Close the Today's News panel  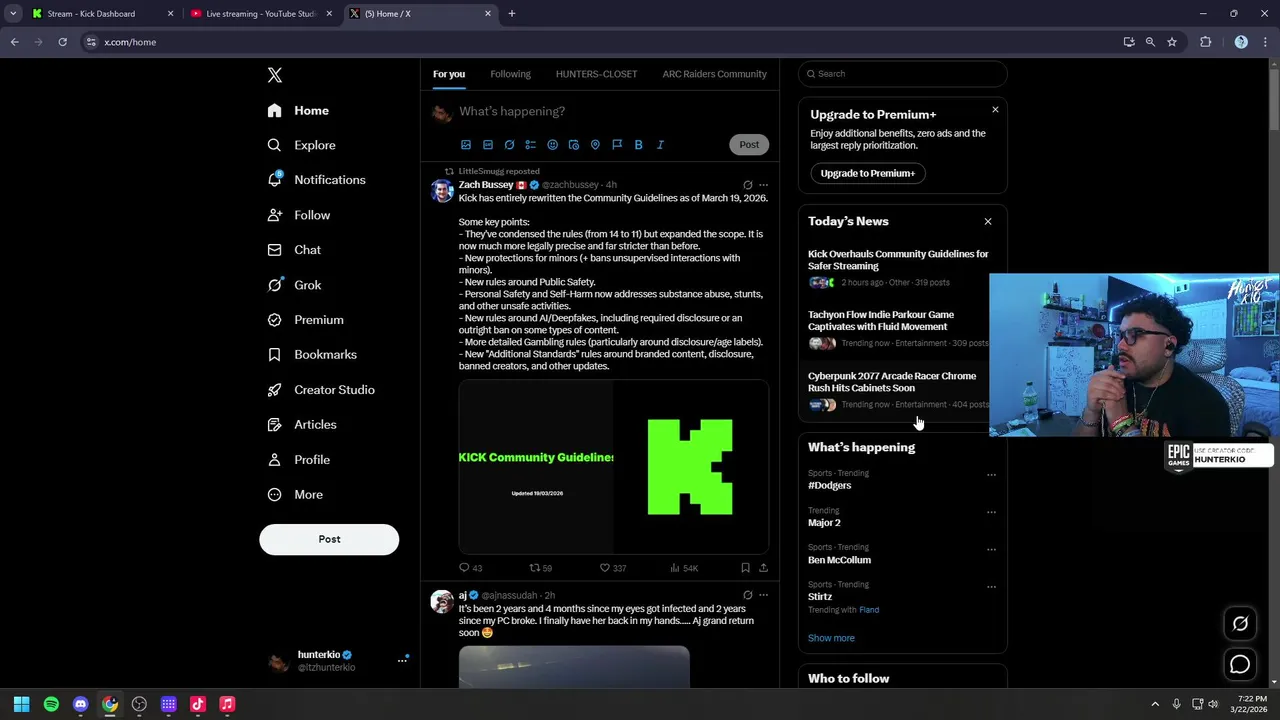[x=988, y=222]
